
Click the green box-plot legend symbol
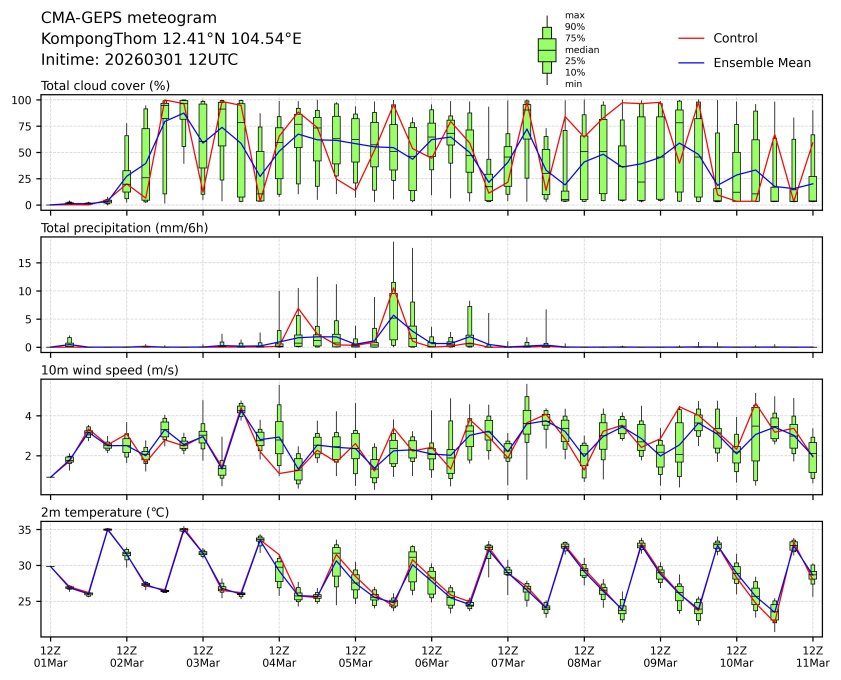[x=546, y=49]
